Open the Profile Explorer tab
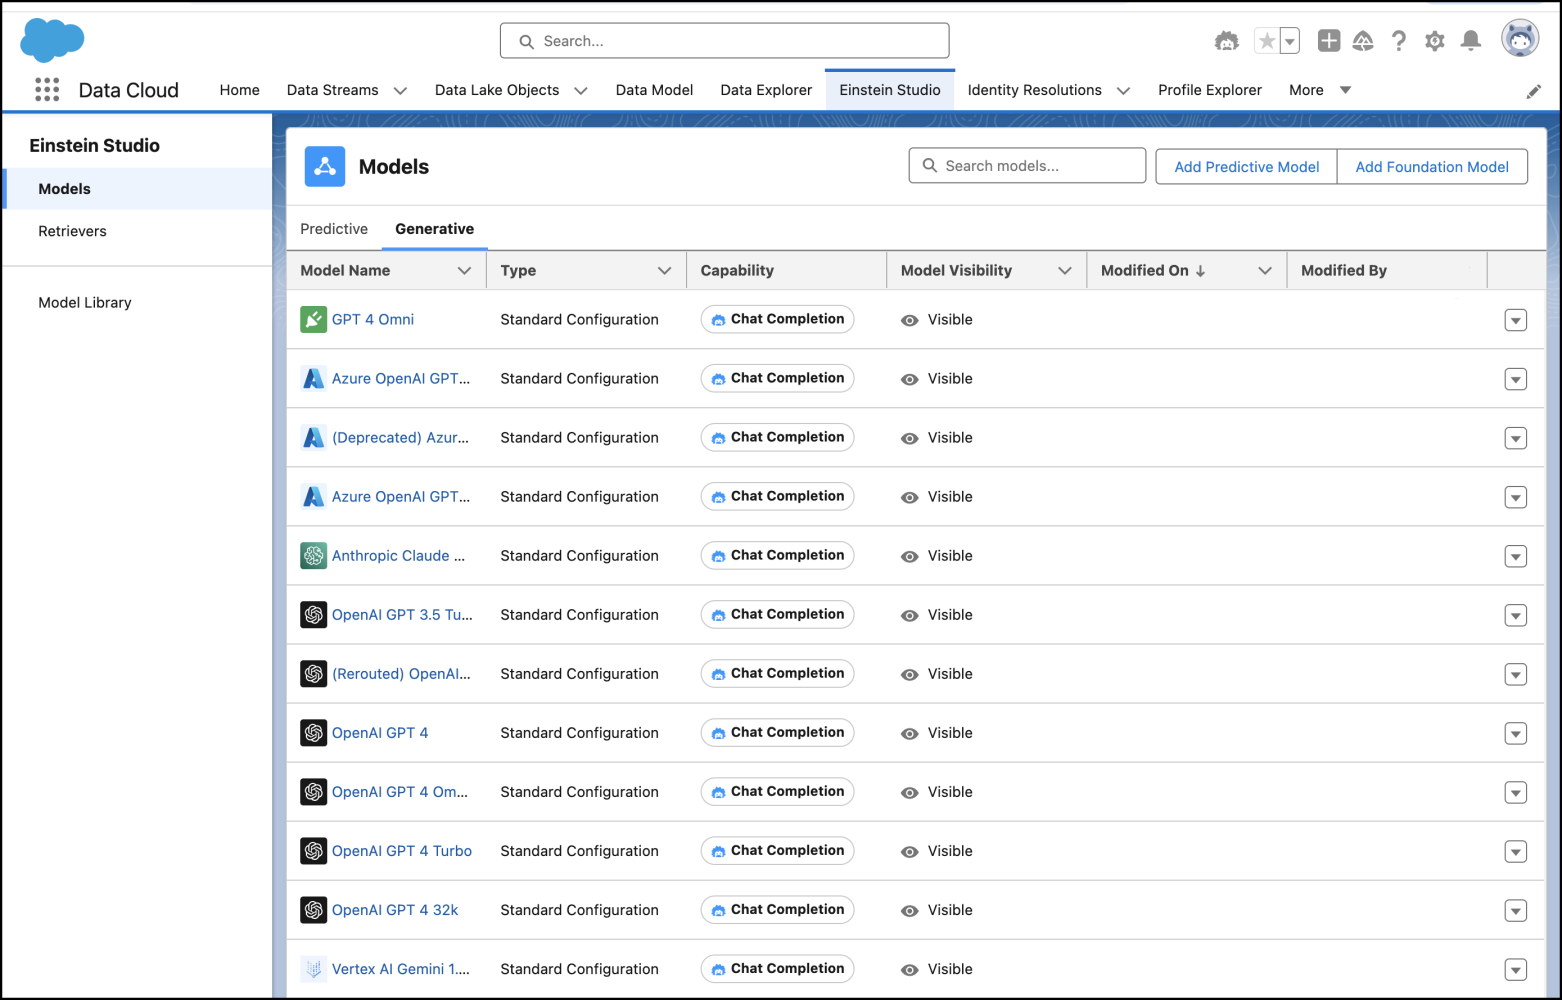The height and width of the screenshot is (1000, 1562). pos(1210,90)
